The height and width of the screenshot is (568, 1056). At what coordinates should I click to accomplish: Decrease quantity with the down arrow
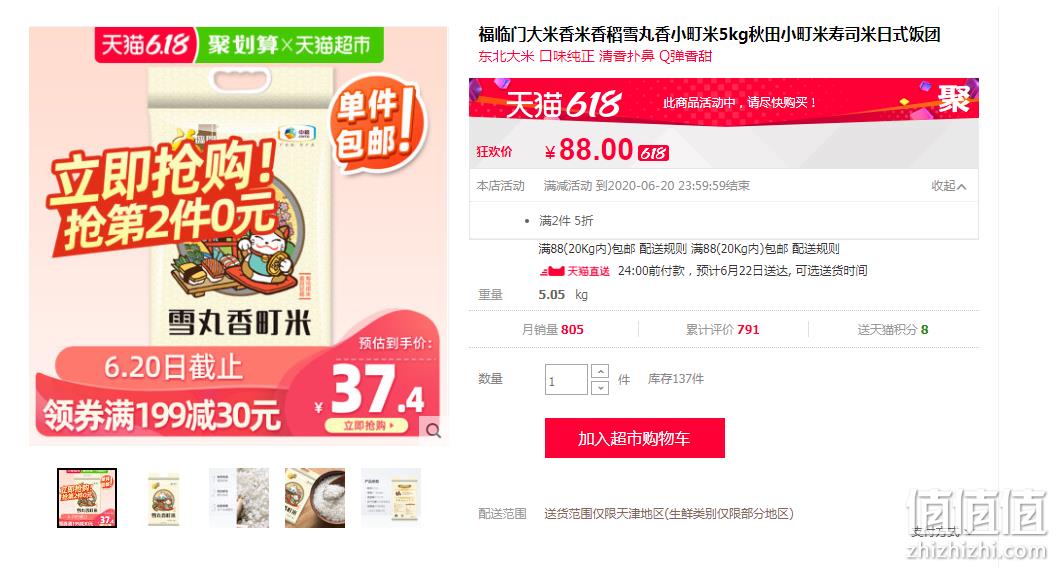point(599,387)
